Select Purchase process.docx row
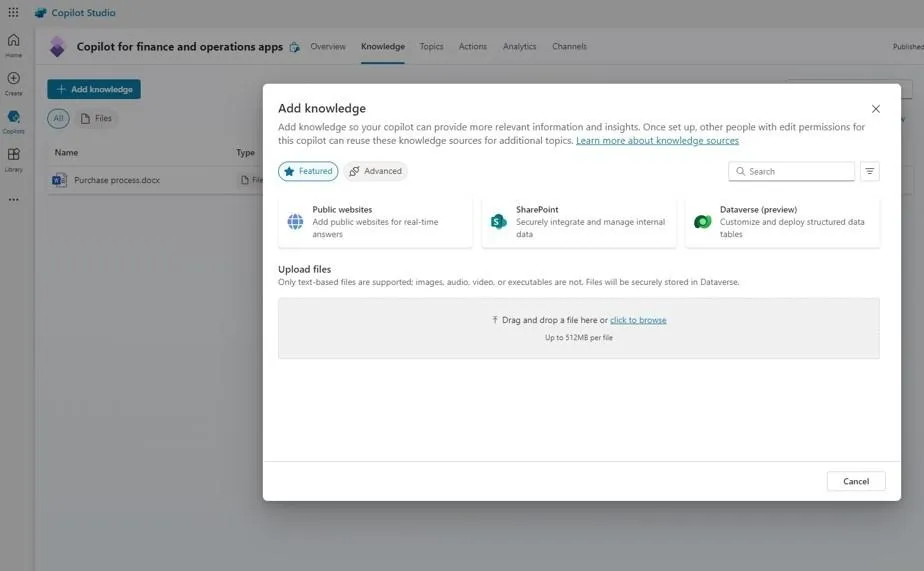This screenshot has height=571, width=924. 156,180
